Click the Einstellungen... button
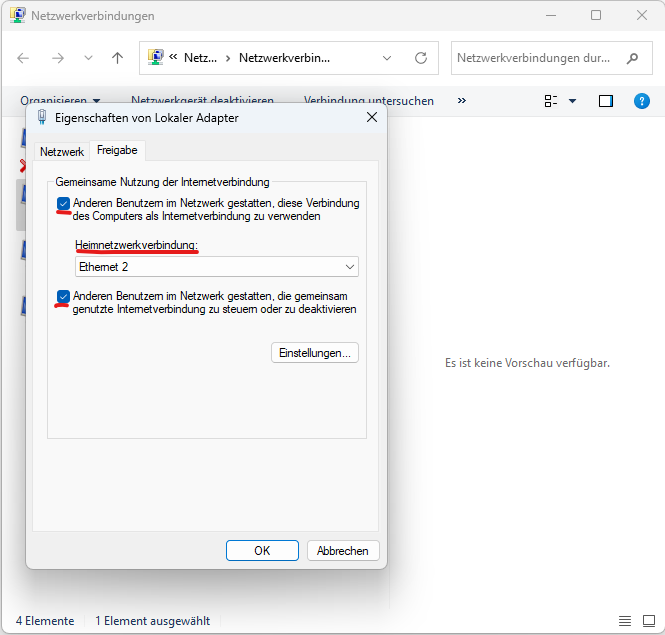 (x=314, y=353)
